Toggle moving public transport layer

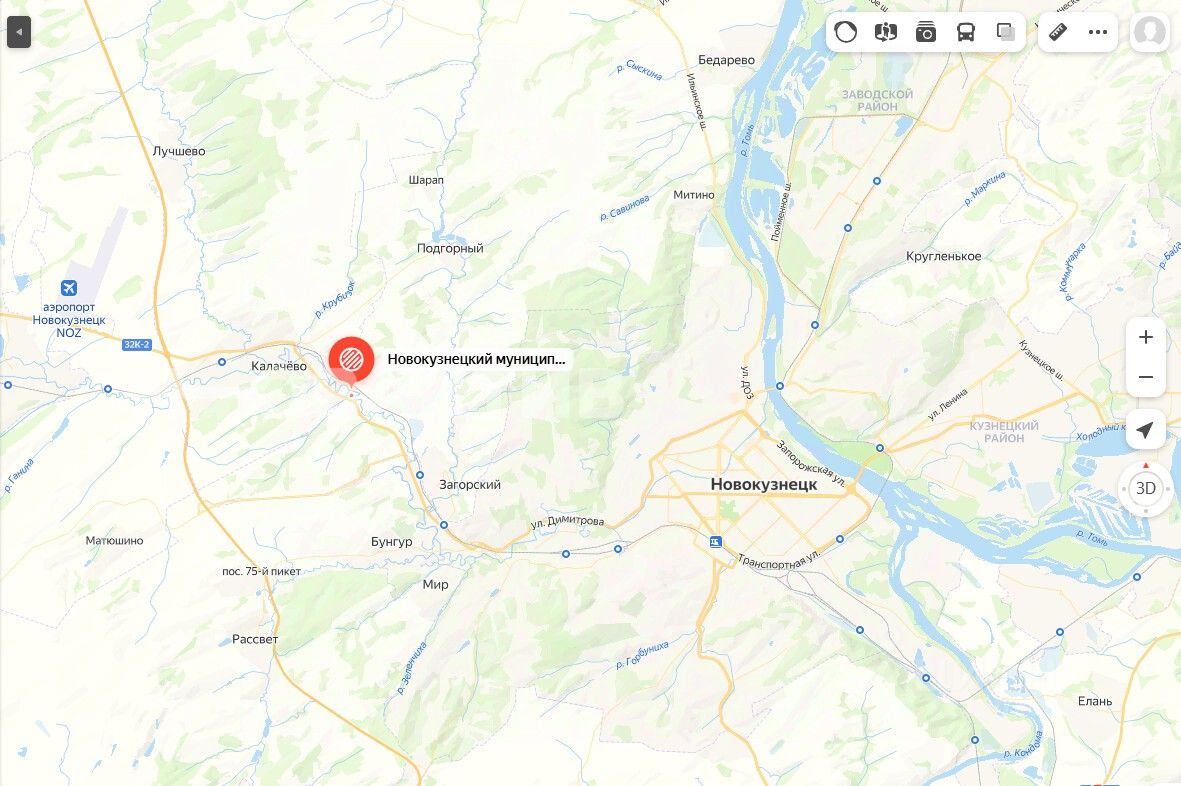[x=966, y=32]
